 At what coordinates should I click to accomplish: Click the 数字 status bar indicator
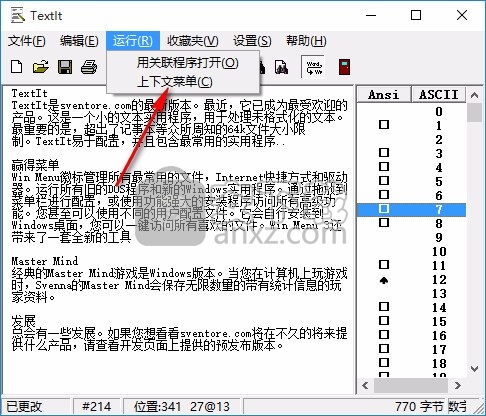click(x=457, y=406)
